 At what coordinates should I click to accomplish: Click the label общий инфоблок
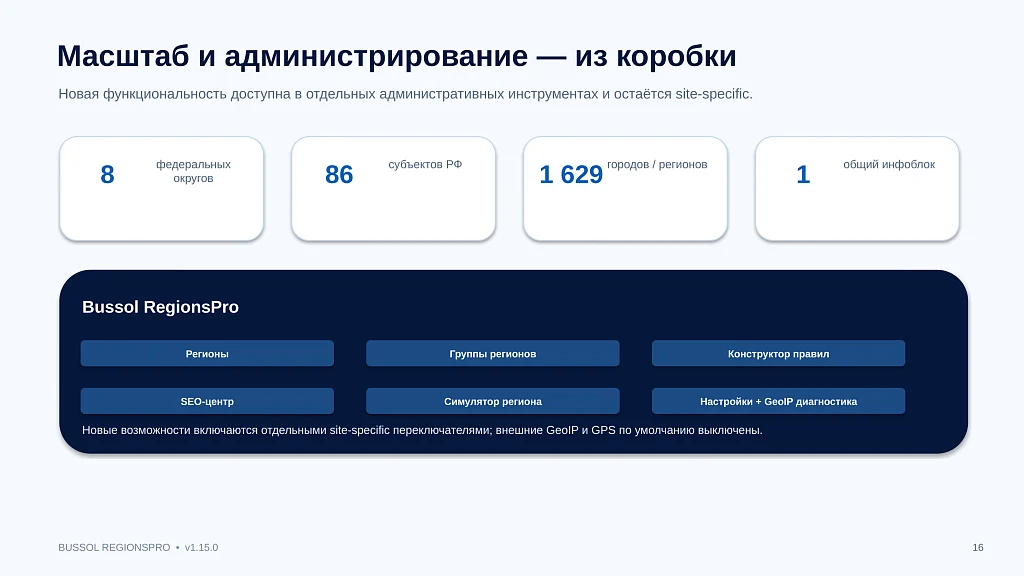pos(889,165)
